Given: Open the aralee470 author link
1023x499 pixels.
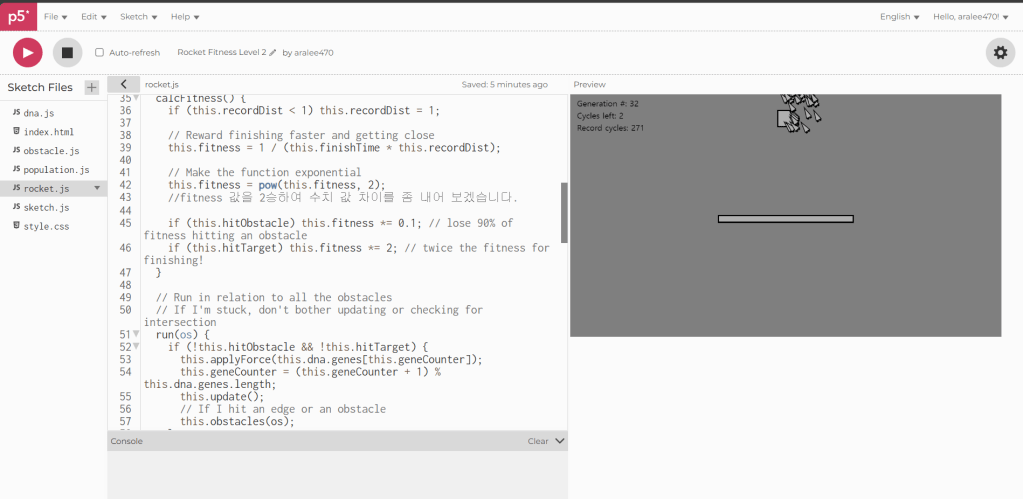Looking at the screenshot, I should coord(314,52).
